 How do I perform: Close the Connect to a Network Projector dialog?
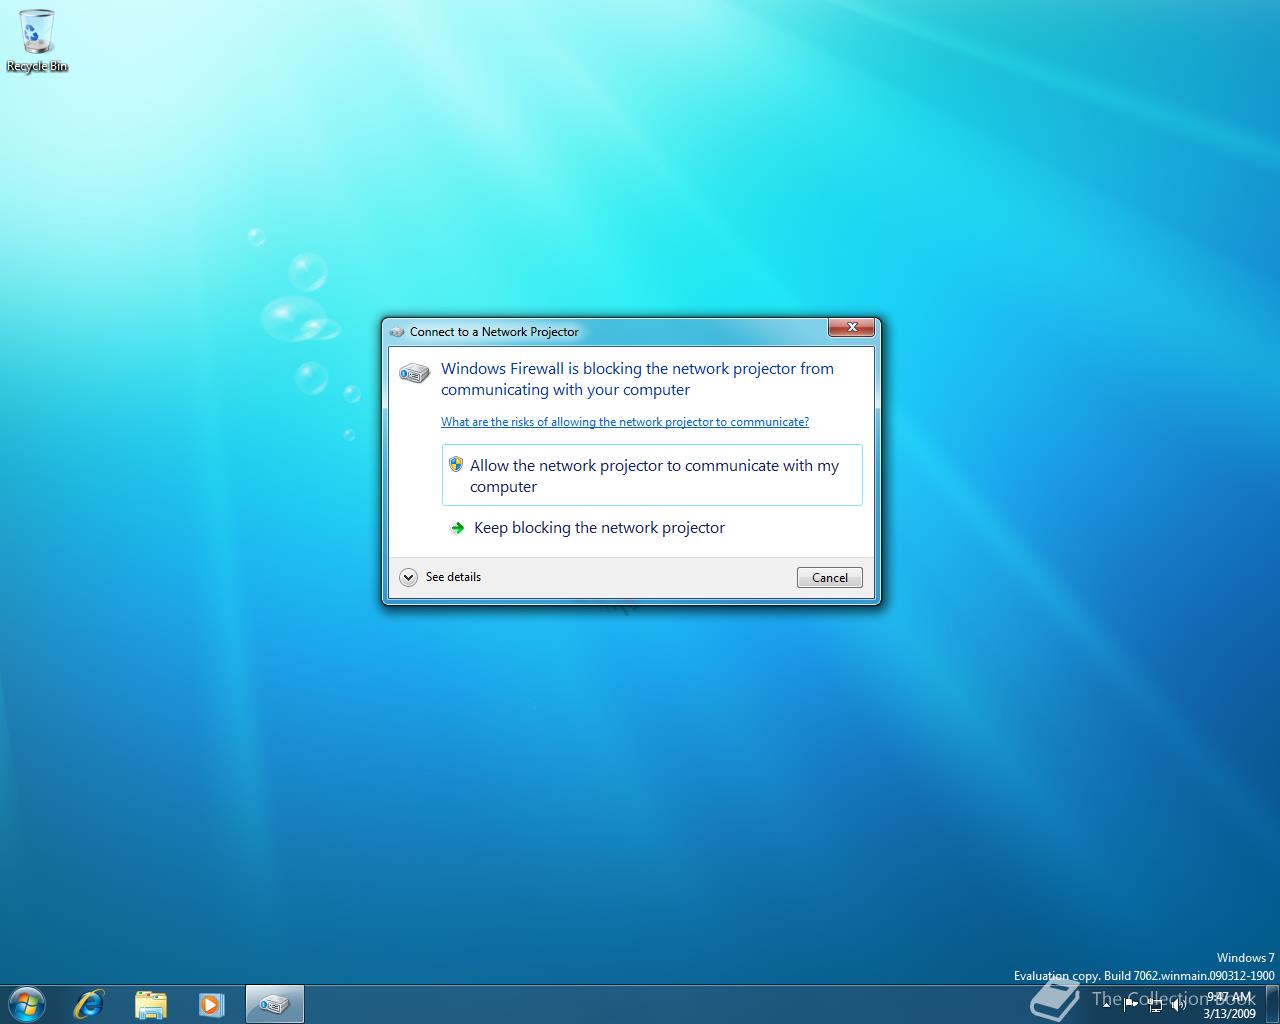pos(852,327)
